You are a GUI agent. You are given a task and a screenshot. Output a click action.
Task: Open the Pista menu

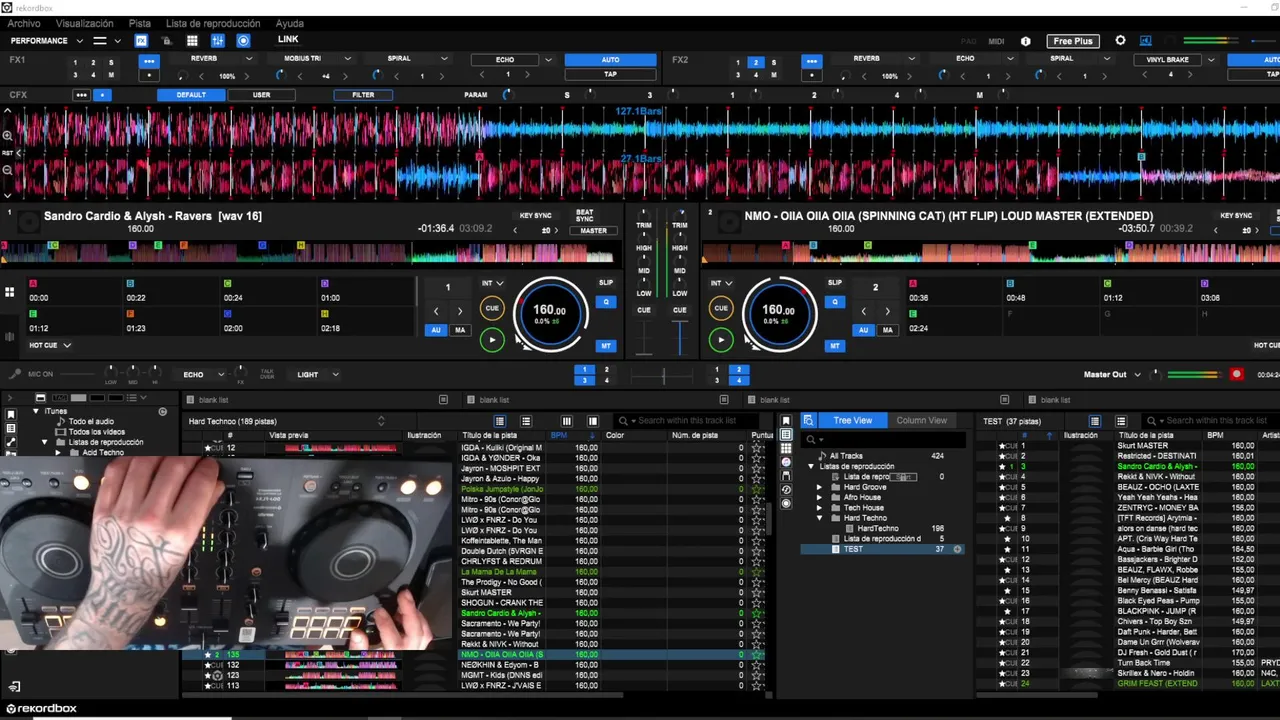(x=140, y=23)
